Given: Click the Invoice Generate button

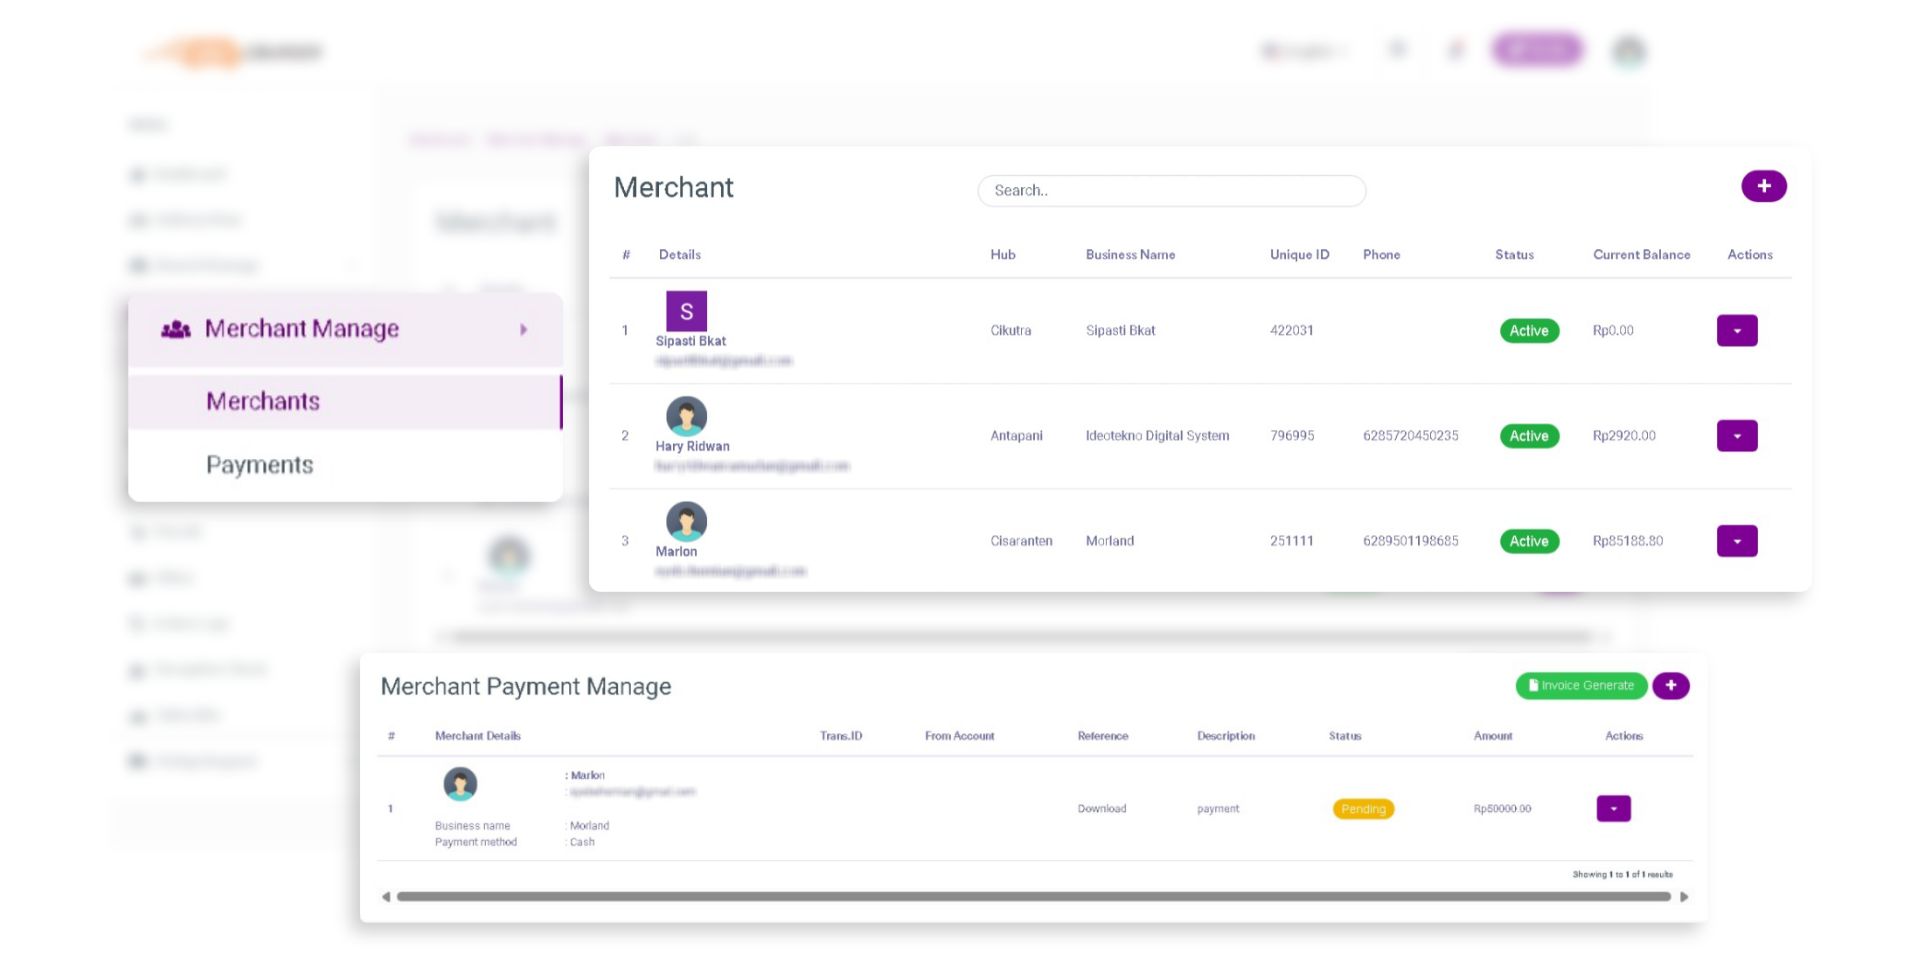Looking at the screenshot, I should [x=1581, y=686].
